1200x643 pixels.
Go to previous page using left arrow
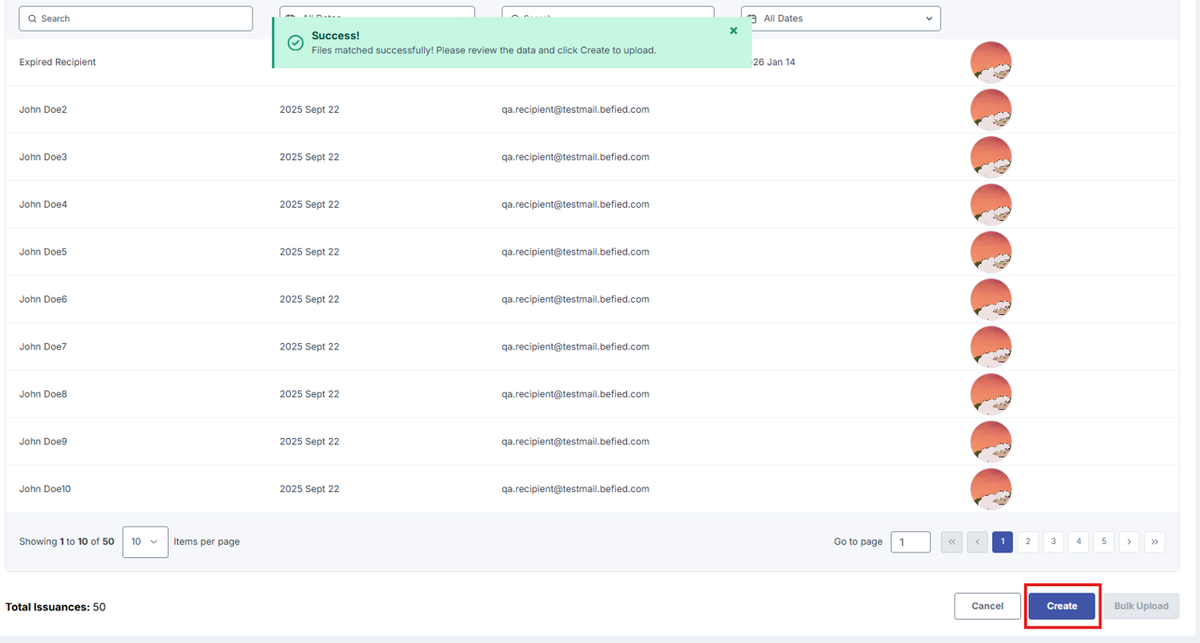(x=977, y=542)
